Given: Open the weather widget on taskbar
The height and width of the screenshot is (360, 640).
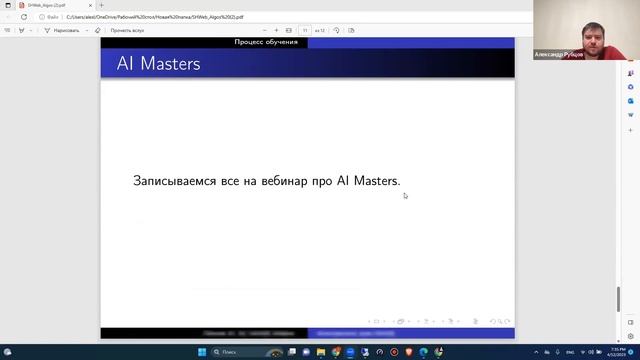Looking at the screenshot, I should coord(7,352).
